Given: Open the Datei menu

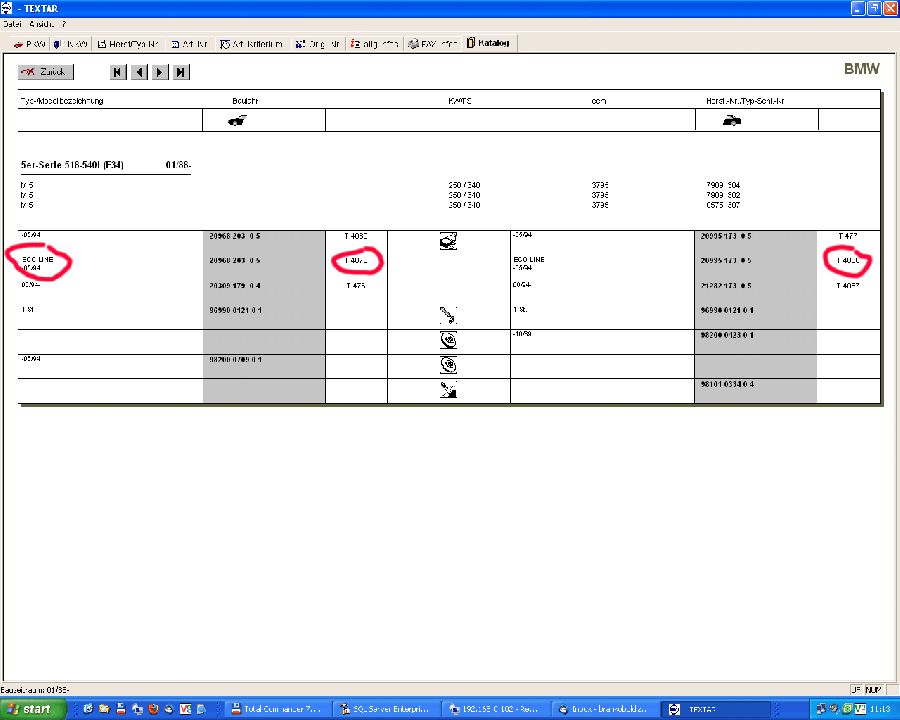Looking at the screenshot, I should click(x=12, y=24).
